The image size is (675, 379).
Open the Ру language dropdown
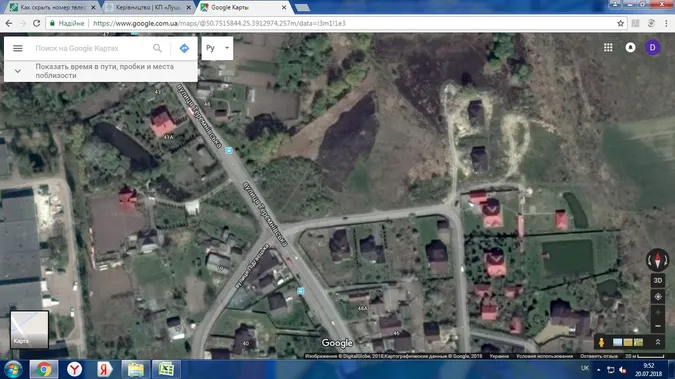217,48
